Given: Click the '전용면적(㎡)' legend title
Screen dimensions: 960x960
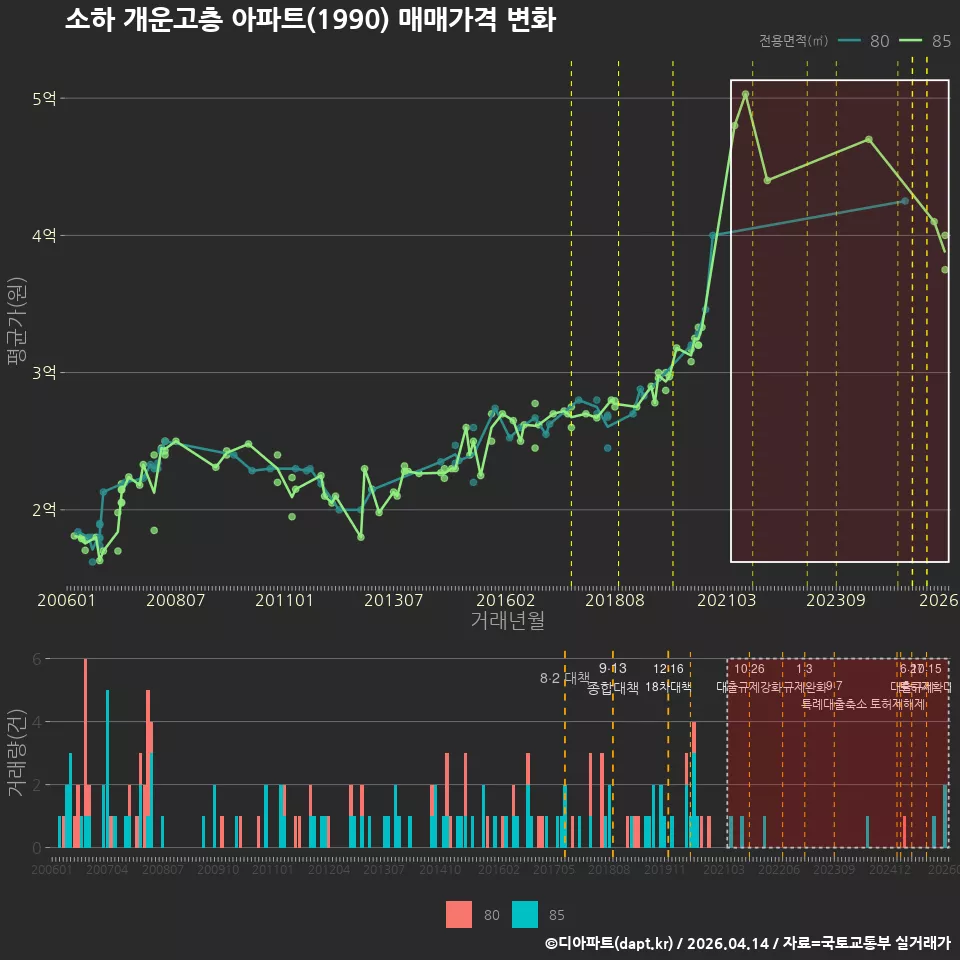Looking at the screenshot, I should click(793, 41).
